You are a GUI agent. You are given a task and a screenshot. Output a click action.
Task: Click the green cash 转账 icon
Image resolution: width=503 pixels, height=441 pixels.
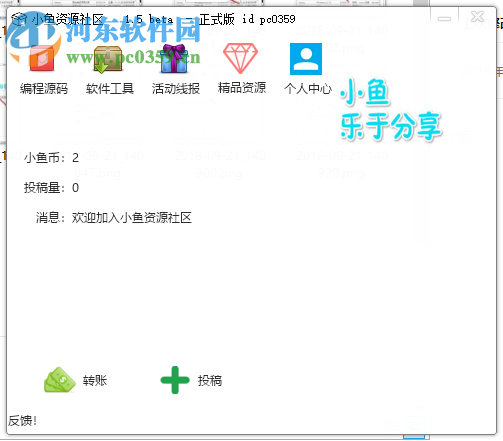[60, 380]
